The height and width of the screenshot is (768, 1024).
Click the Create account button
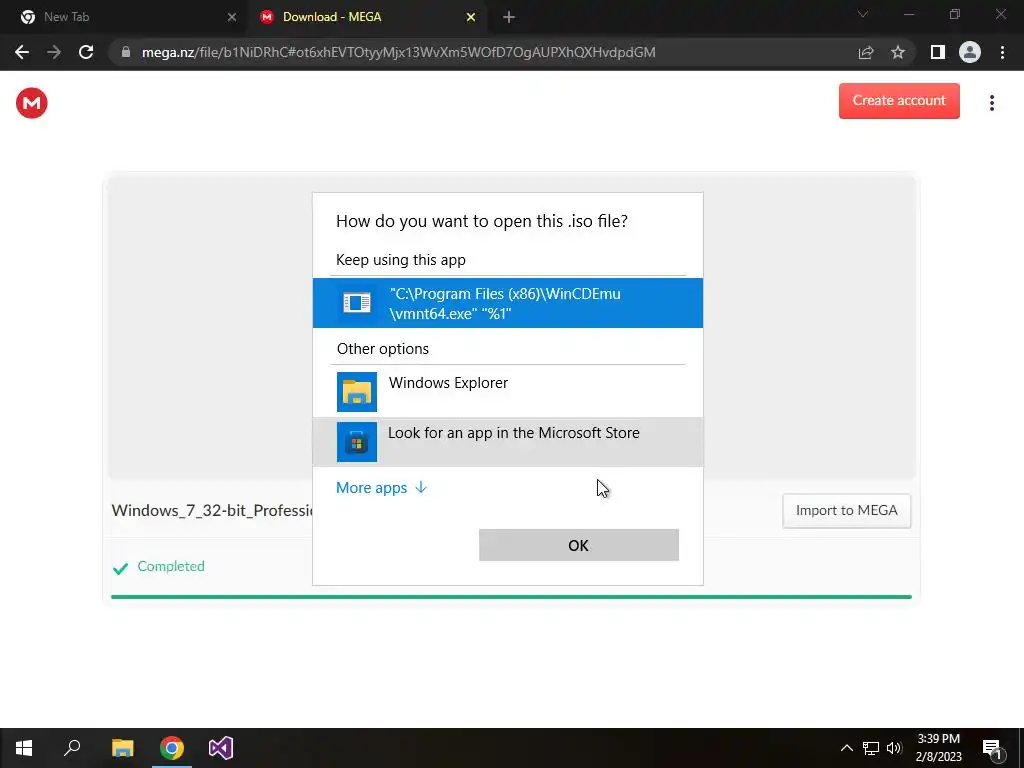pos(899,101)
